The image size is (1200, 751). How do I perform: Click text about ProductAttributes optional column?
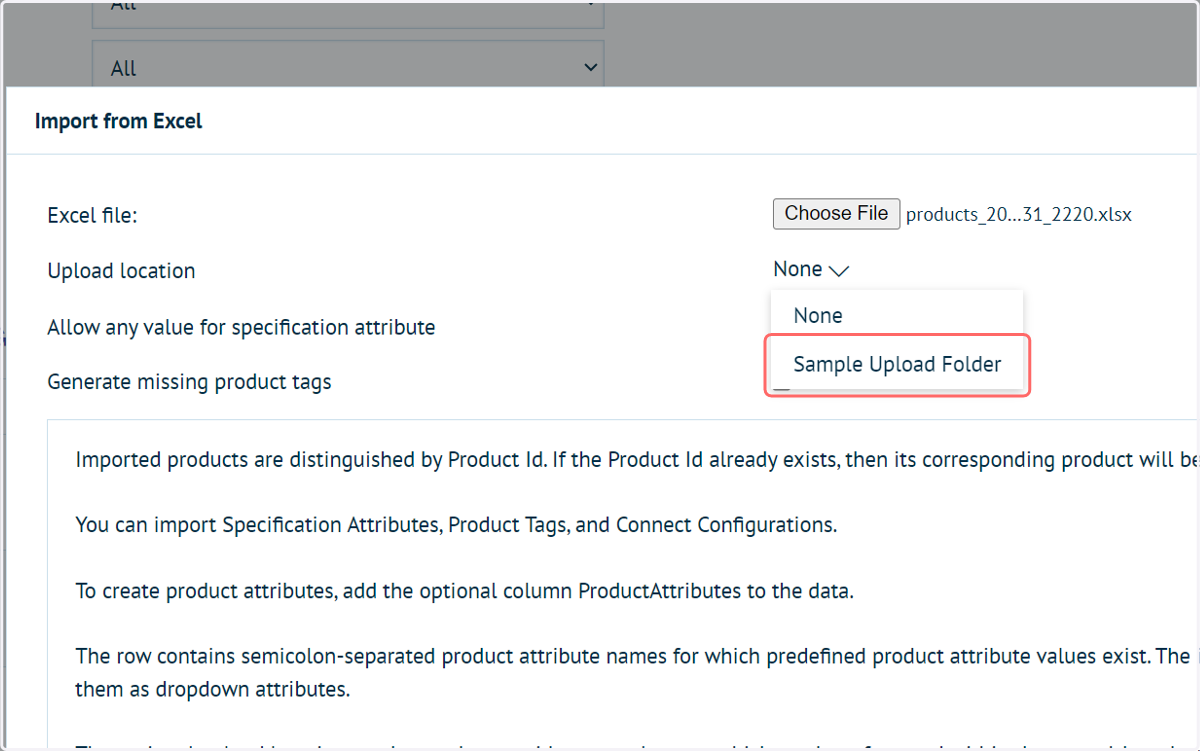point(465,590)
